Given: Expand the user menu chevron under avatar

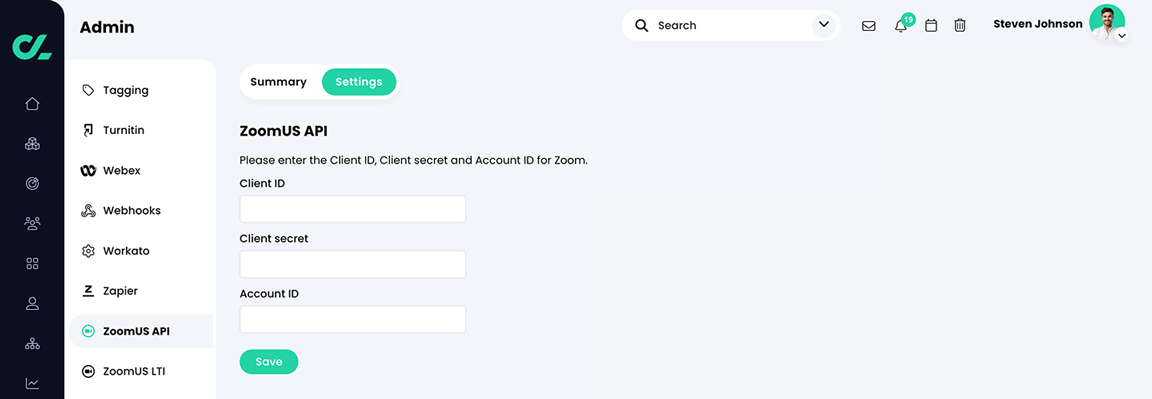Looking at the screenshot, I should 1122,36.
